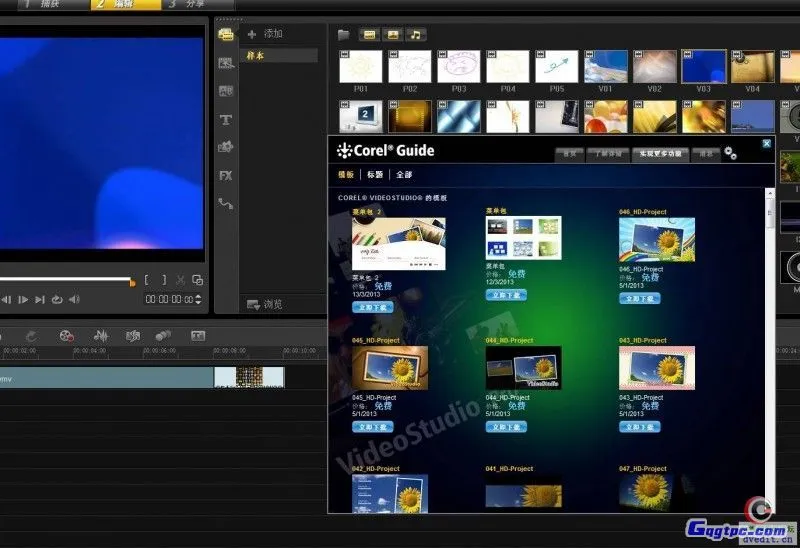Select the V03 blue video thumbnail

point(703,67)
